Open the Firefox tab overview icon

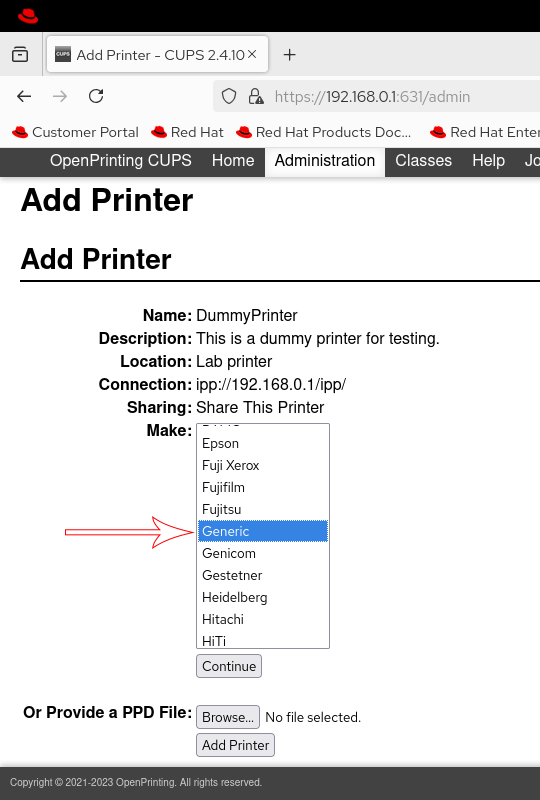tap(20, 54)
